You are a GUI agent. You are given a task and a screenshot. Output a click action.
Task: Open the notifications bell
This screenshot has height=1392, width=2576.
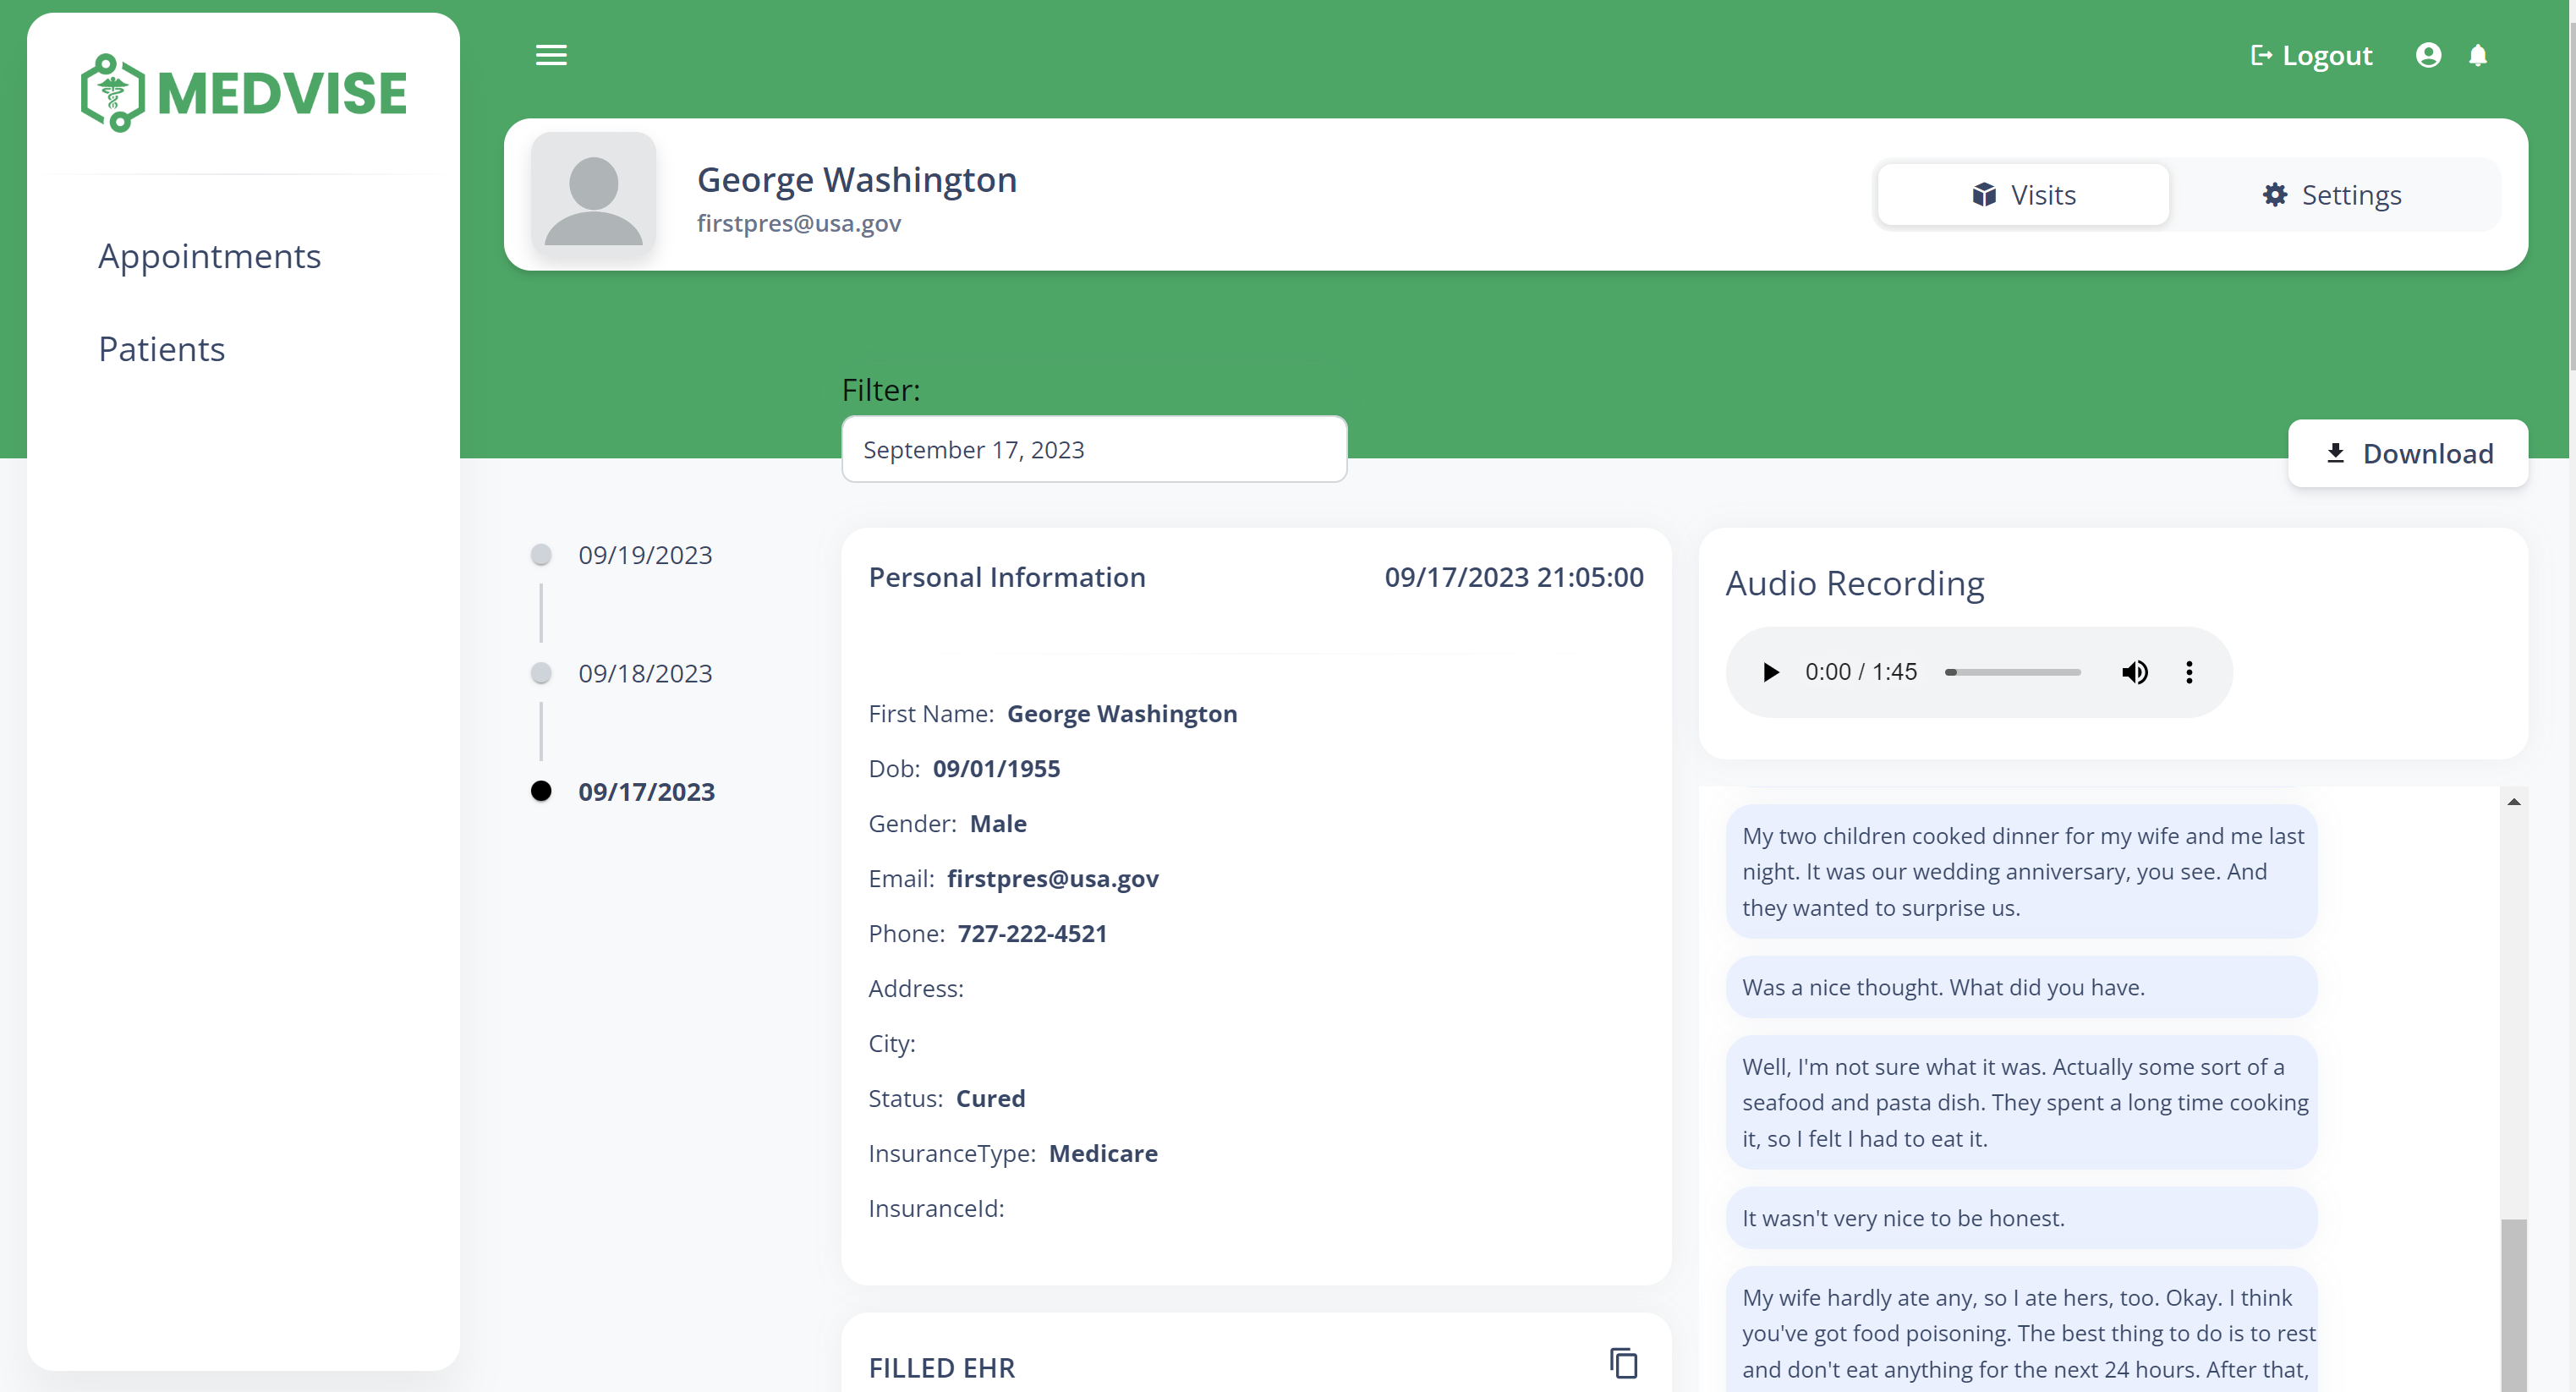[2478, 55]
